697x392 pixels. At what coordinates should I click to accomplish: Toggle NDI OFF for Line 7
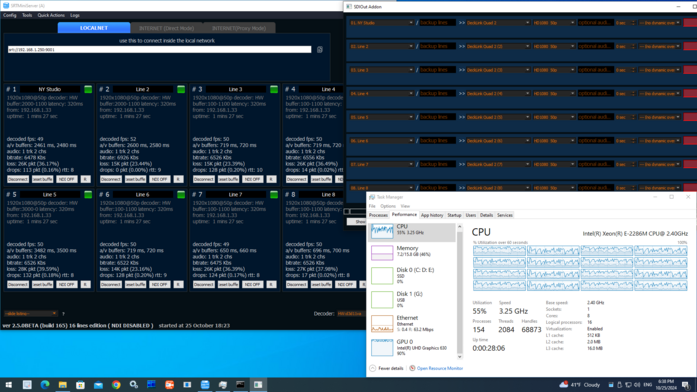pyautogui.click(x=252, y=284)
